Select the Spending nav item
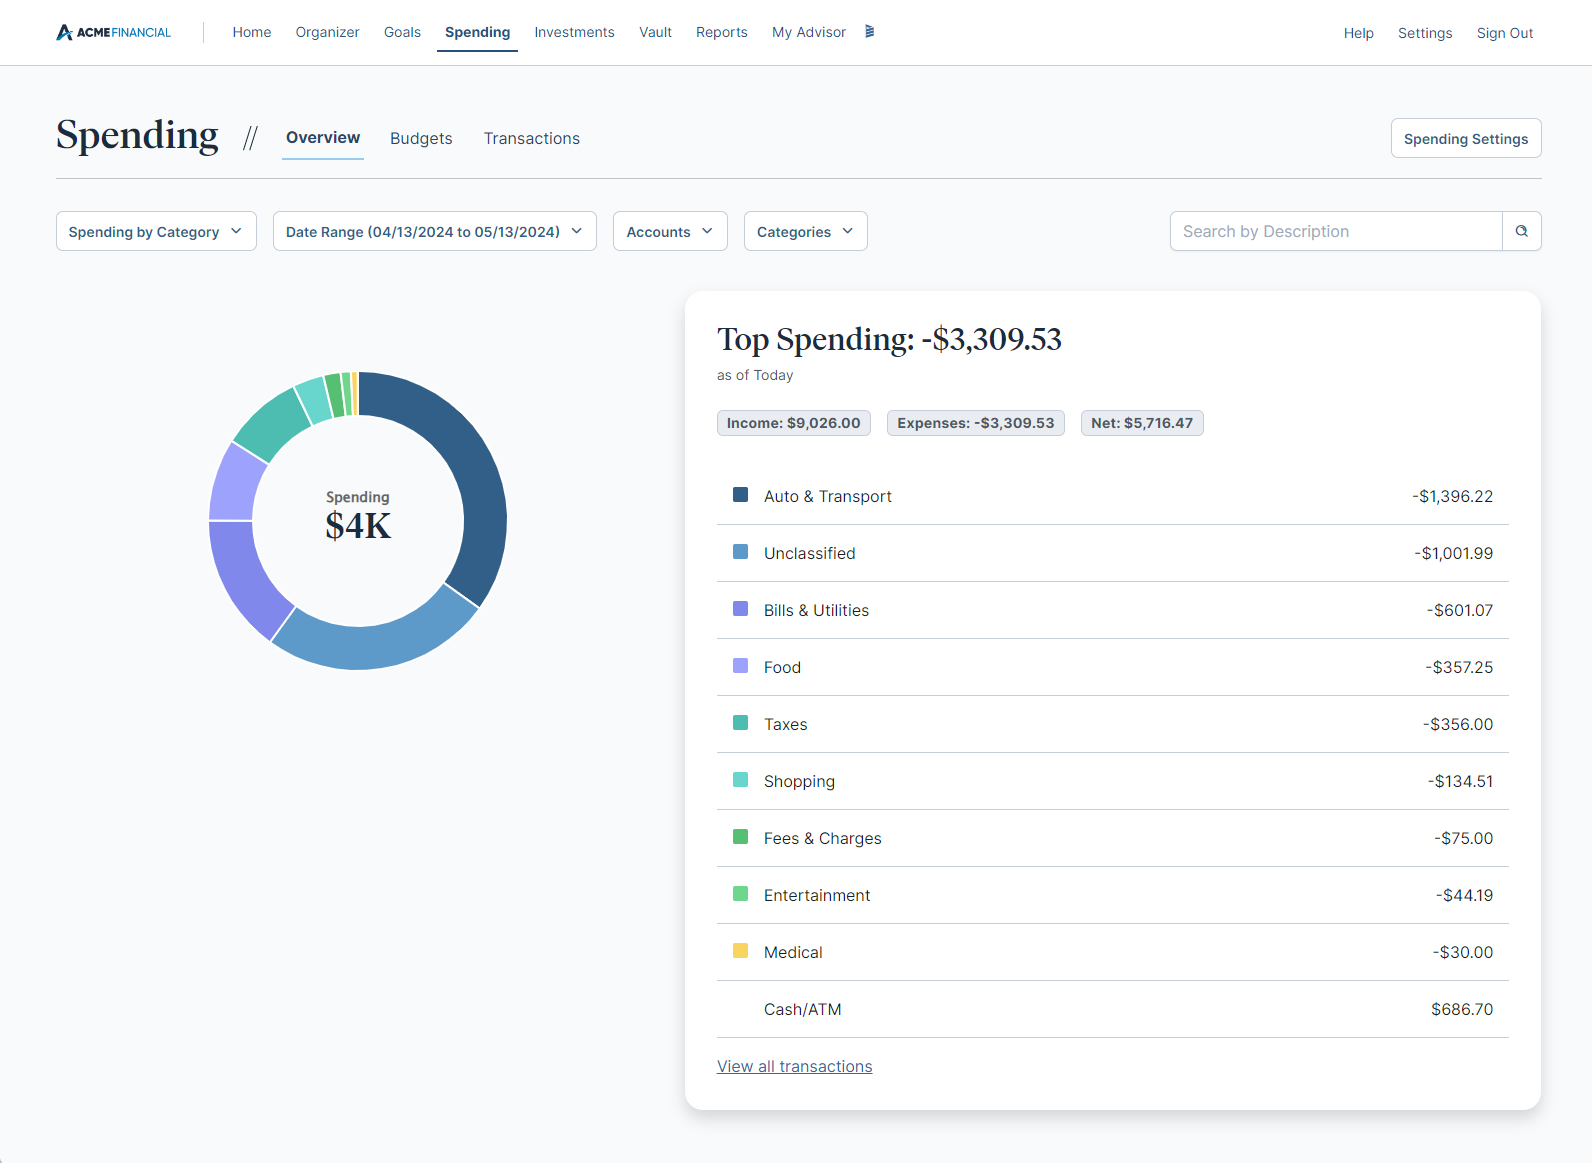 point(477,32)
